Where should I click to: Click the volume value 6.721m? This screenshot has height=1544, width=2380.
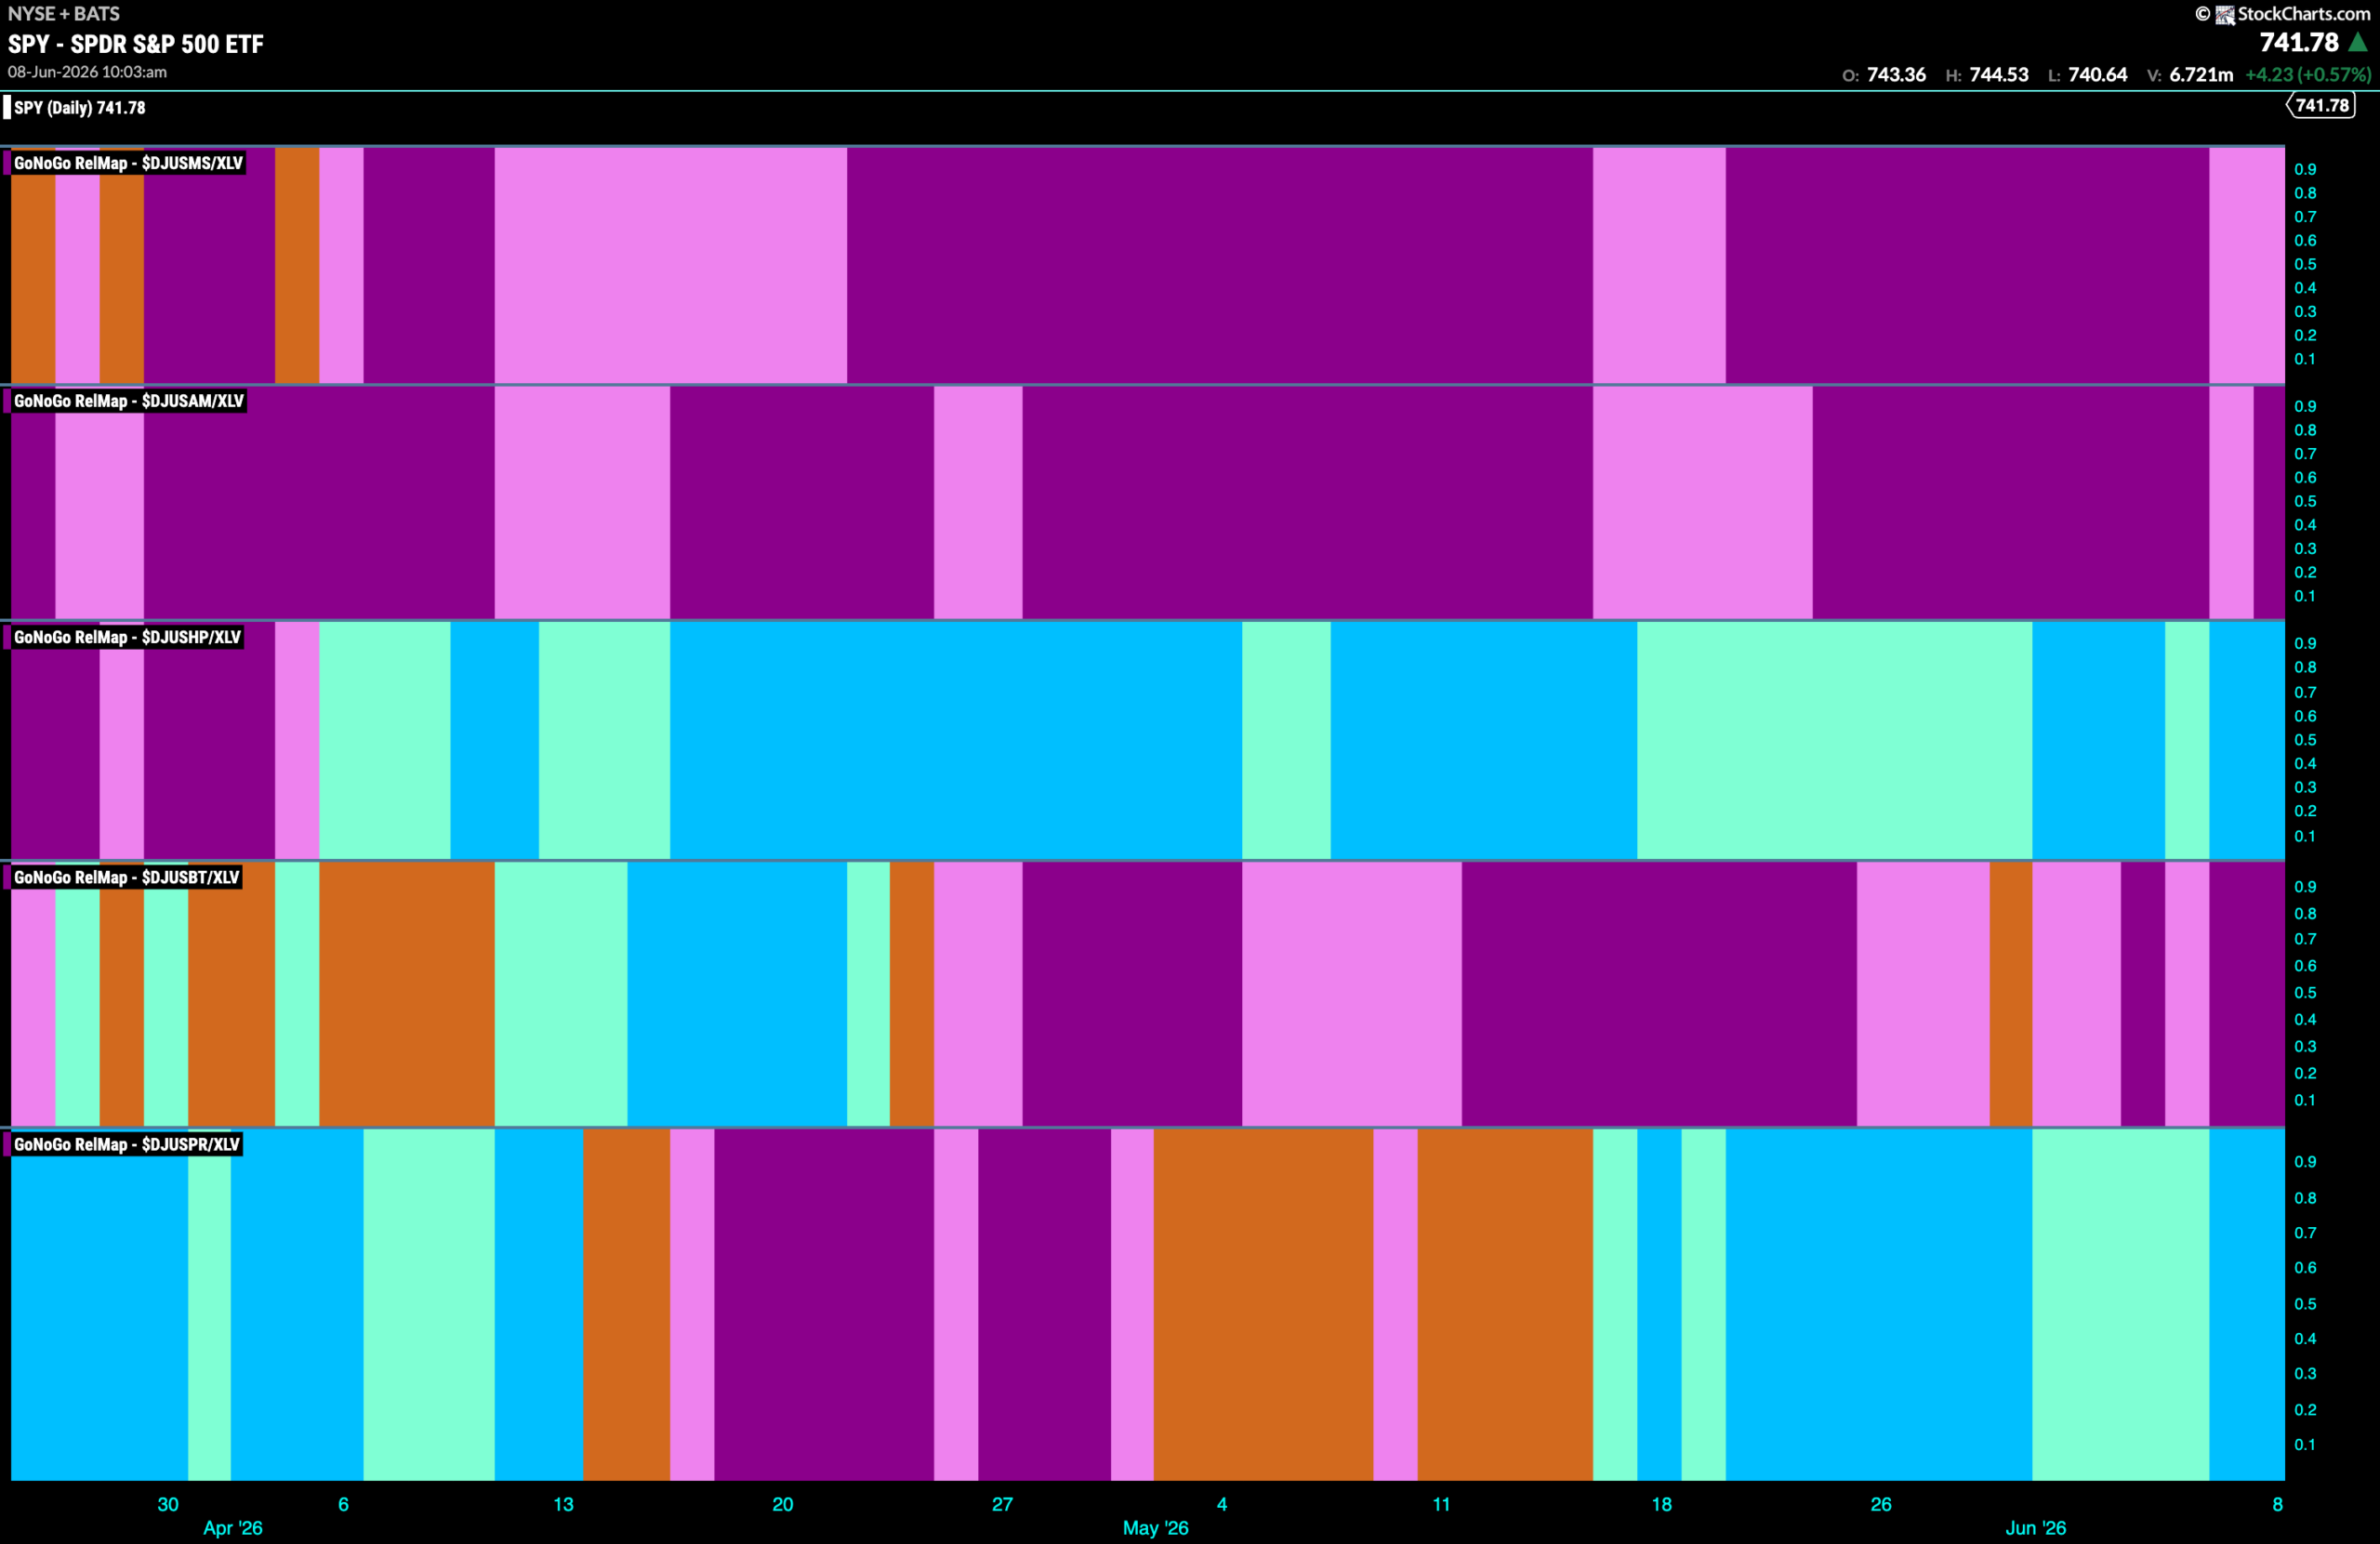click(2201, 75)
